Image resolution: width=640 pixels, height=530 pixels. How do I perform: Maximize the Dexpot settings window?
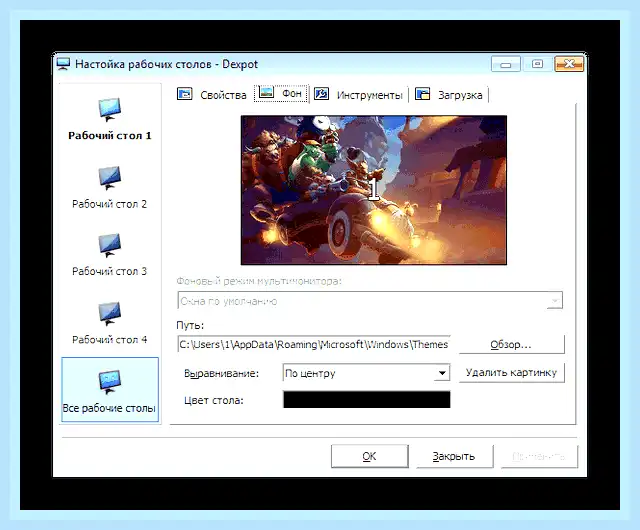pyautogui.click(x=538, y=64)
